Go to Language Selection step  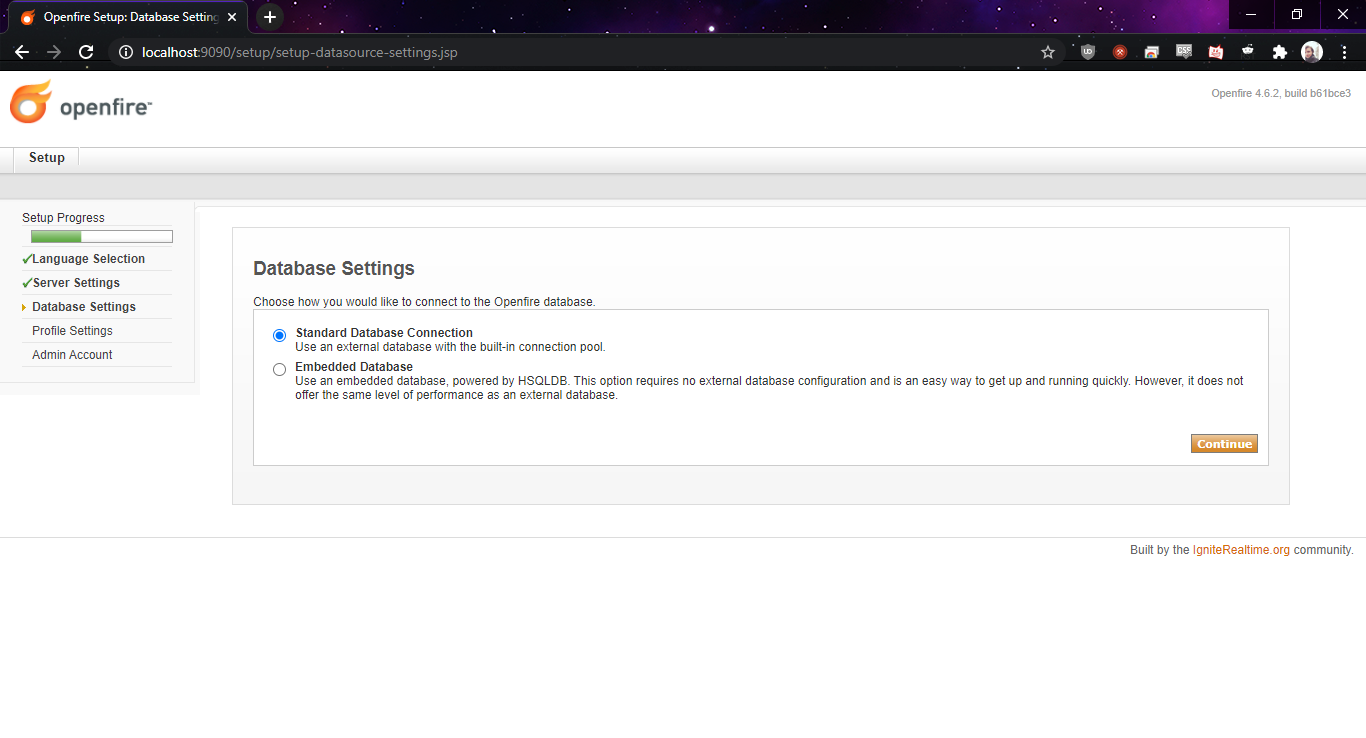[88, 259]
